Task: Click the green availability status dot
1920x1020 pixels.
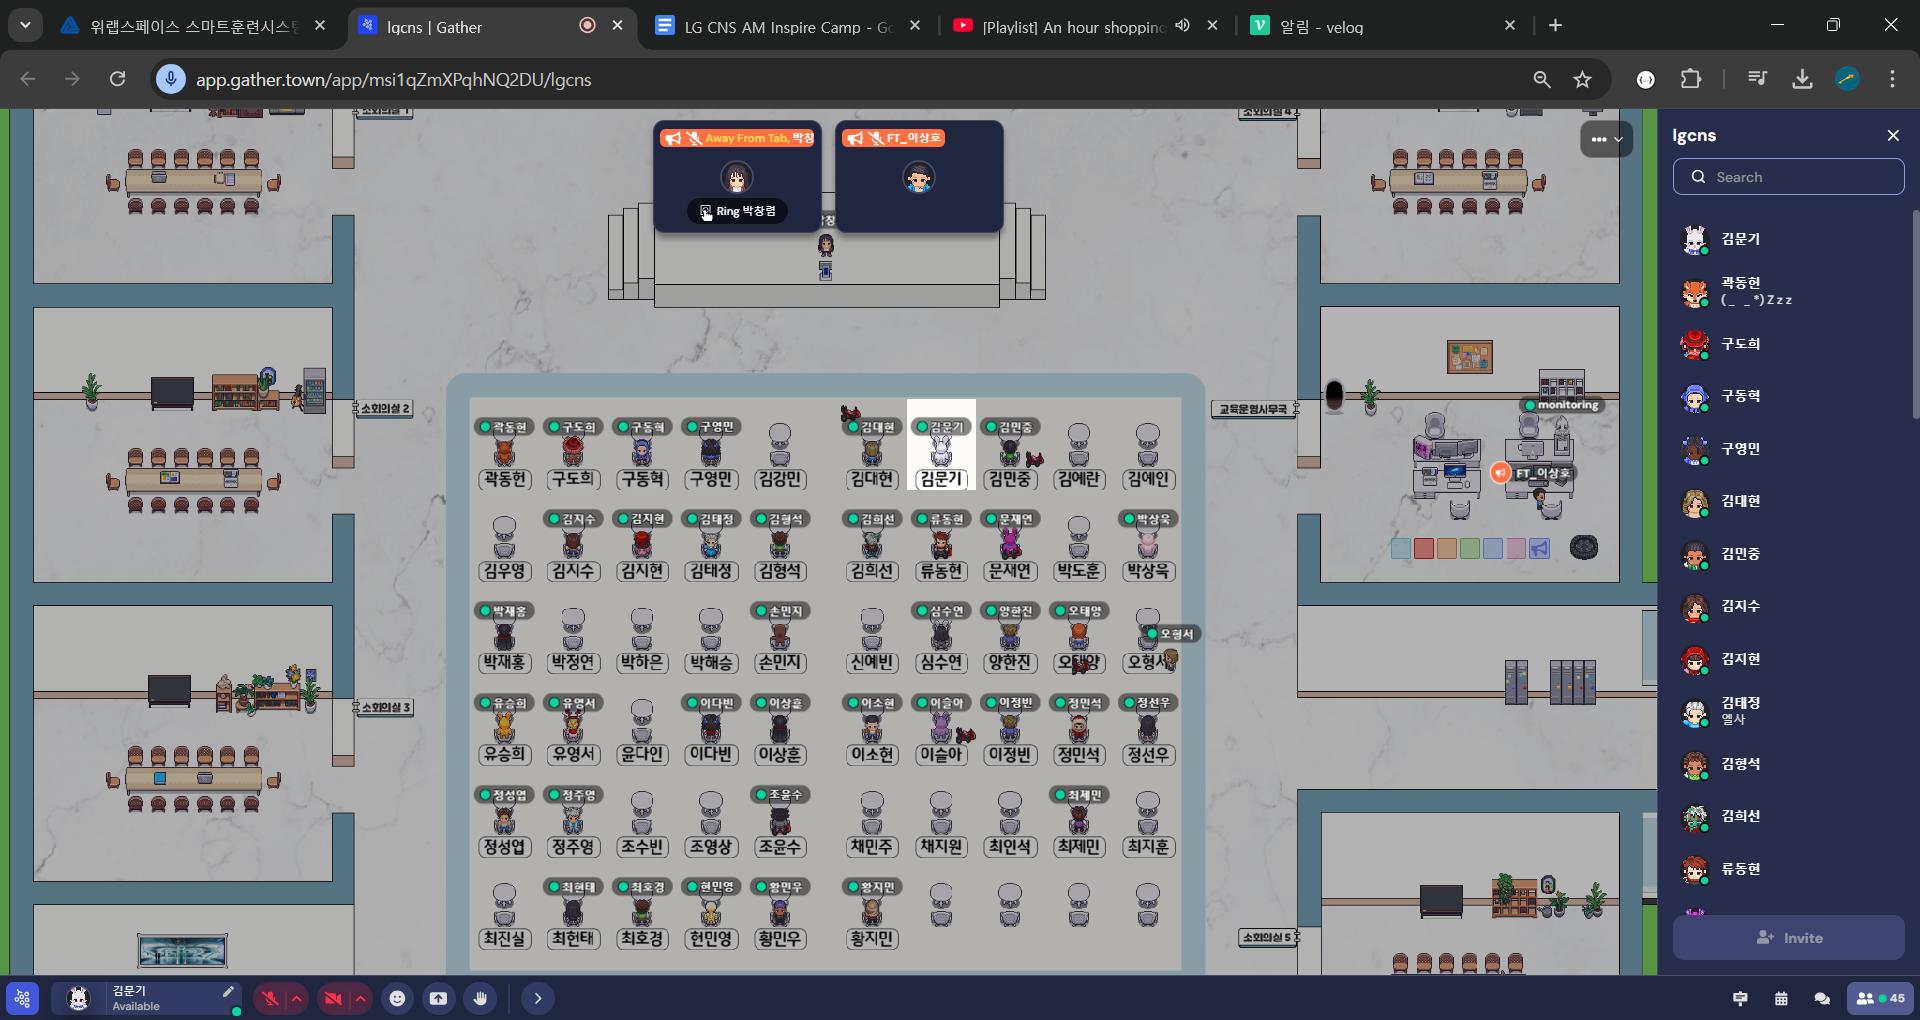Action: pos(237,1011)
